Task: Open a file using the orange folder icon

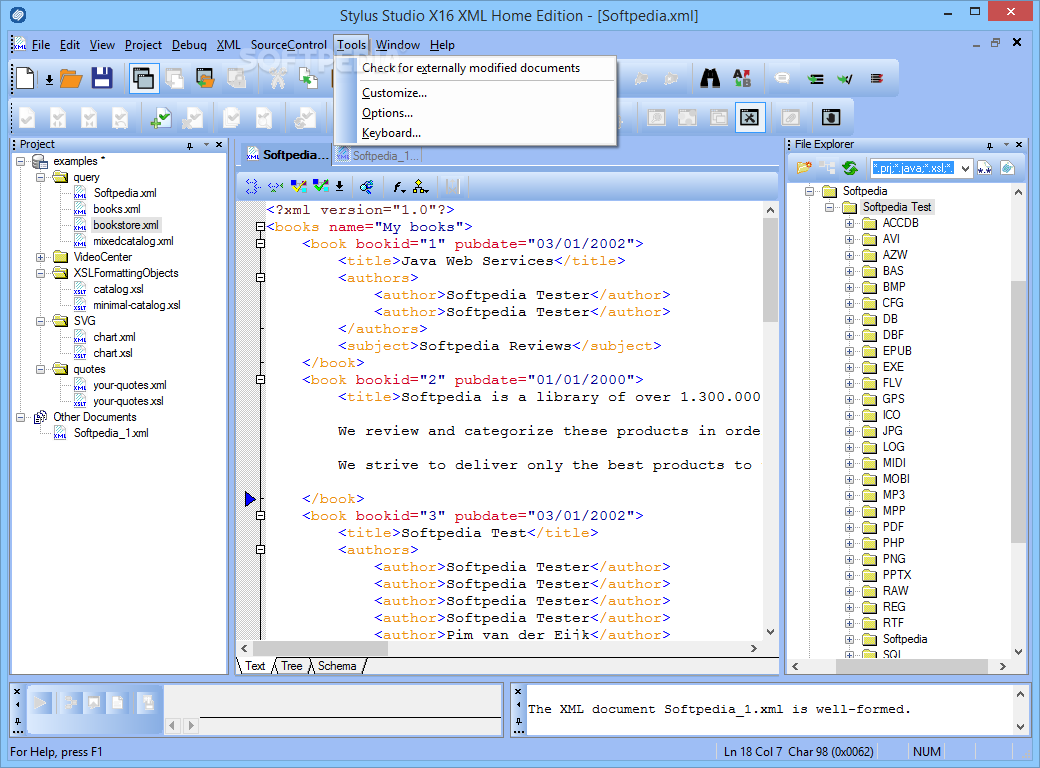Action: (71, 79)
